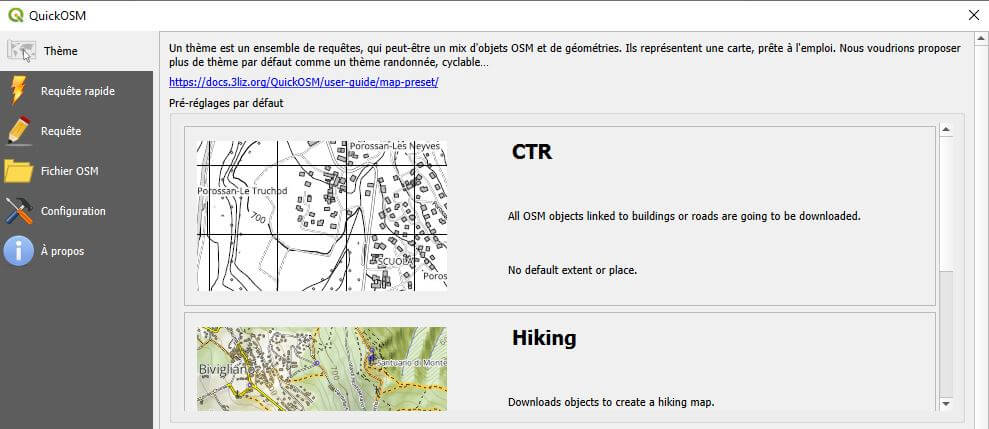Click the yellow folder Fichier OSM icon
Screen dimensions: 989x429
click(x=19, y=171)
